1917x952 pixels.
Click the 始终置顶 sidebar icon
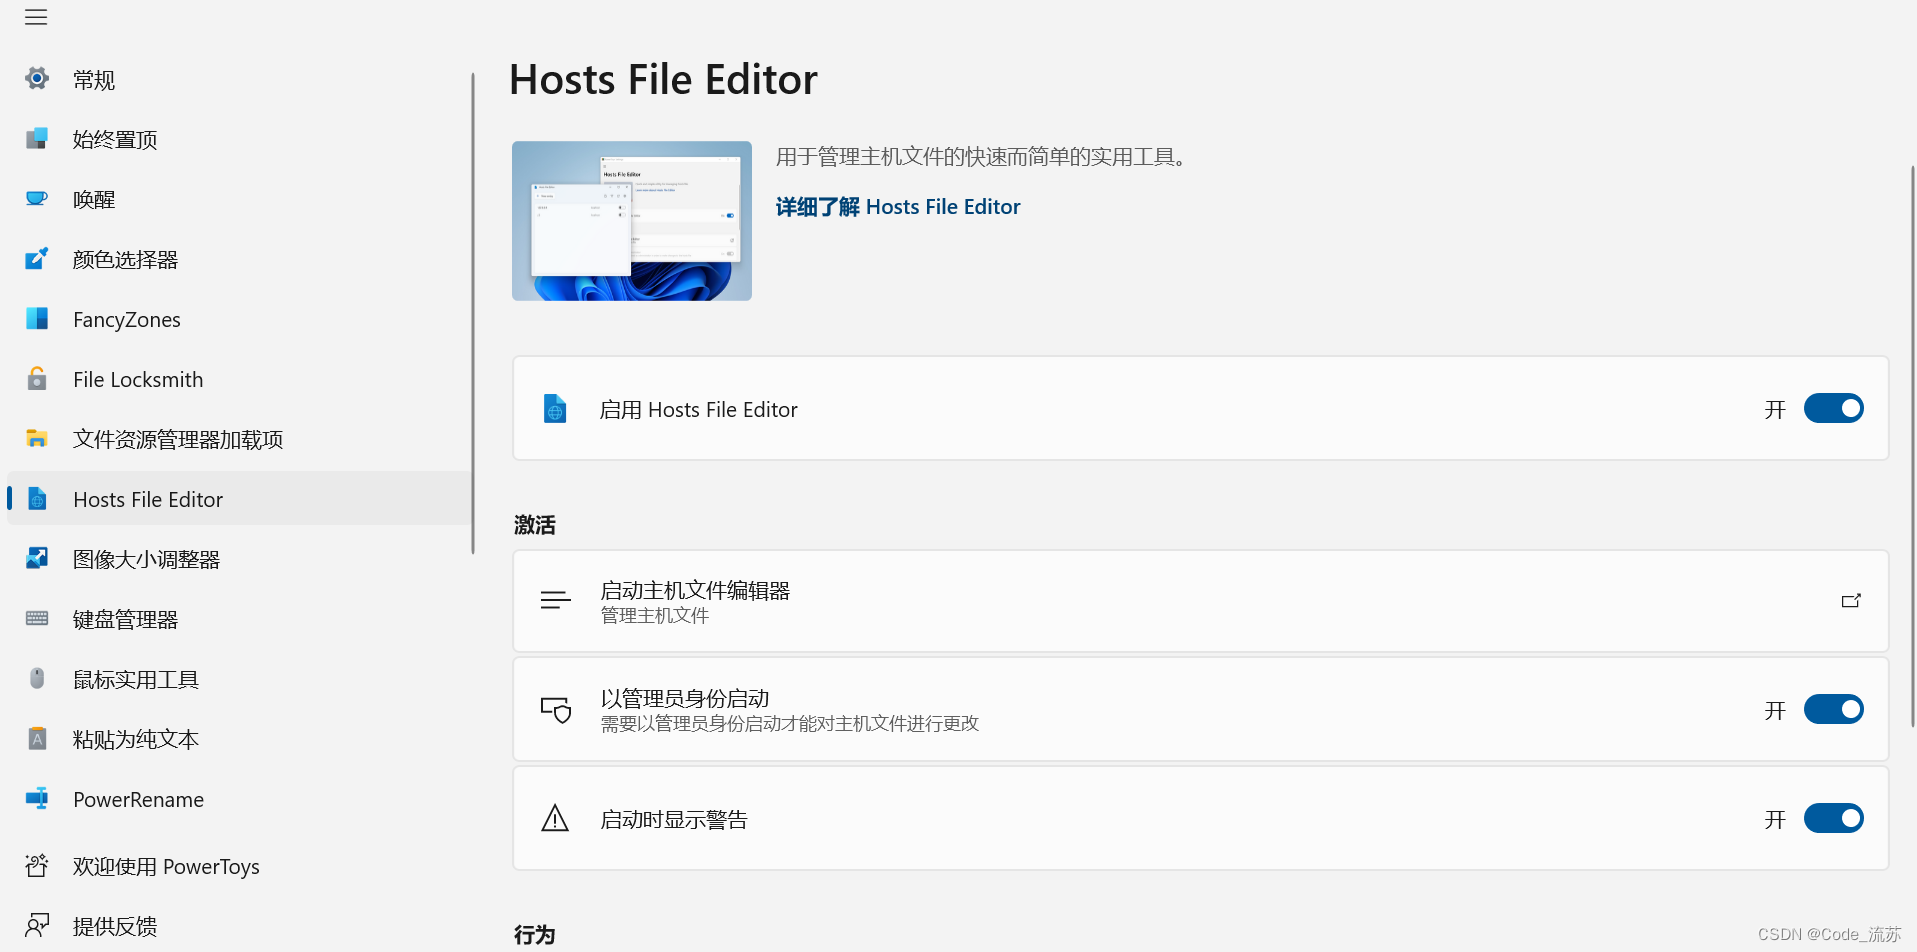pos(37,138)
